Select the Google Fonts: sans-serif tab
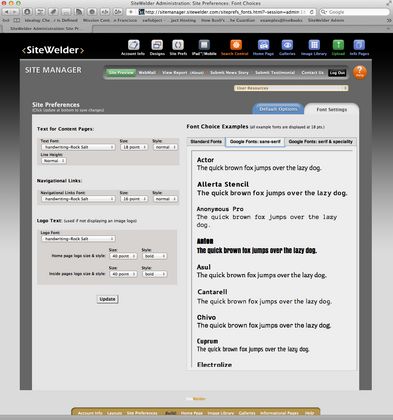The height and width of the screenshot is (420, 393). tap(255, 142)
